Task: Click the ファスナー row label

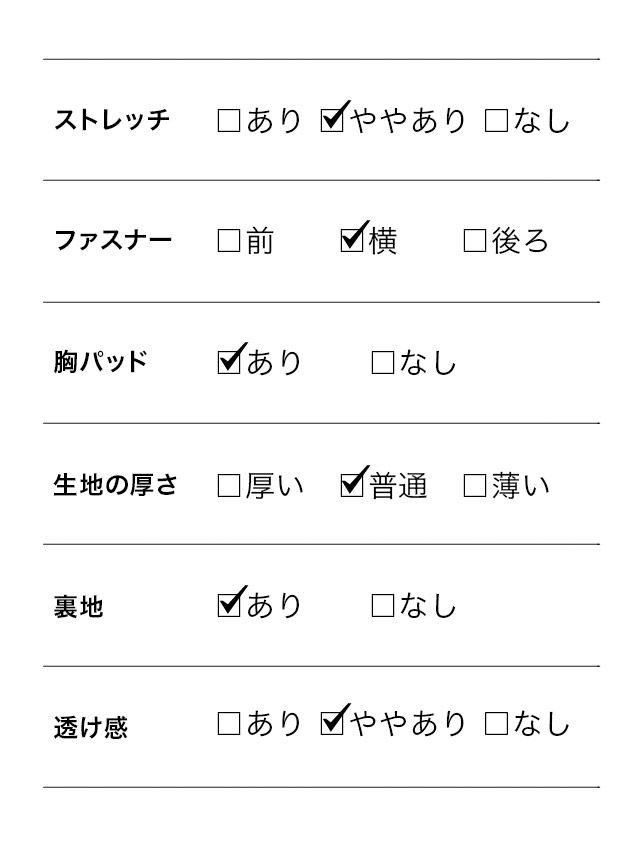Action: click(x=113, y=241)
